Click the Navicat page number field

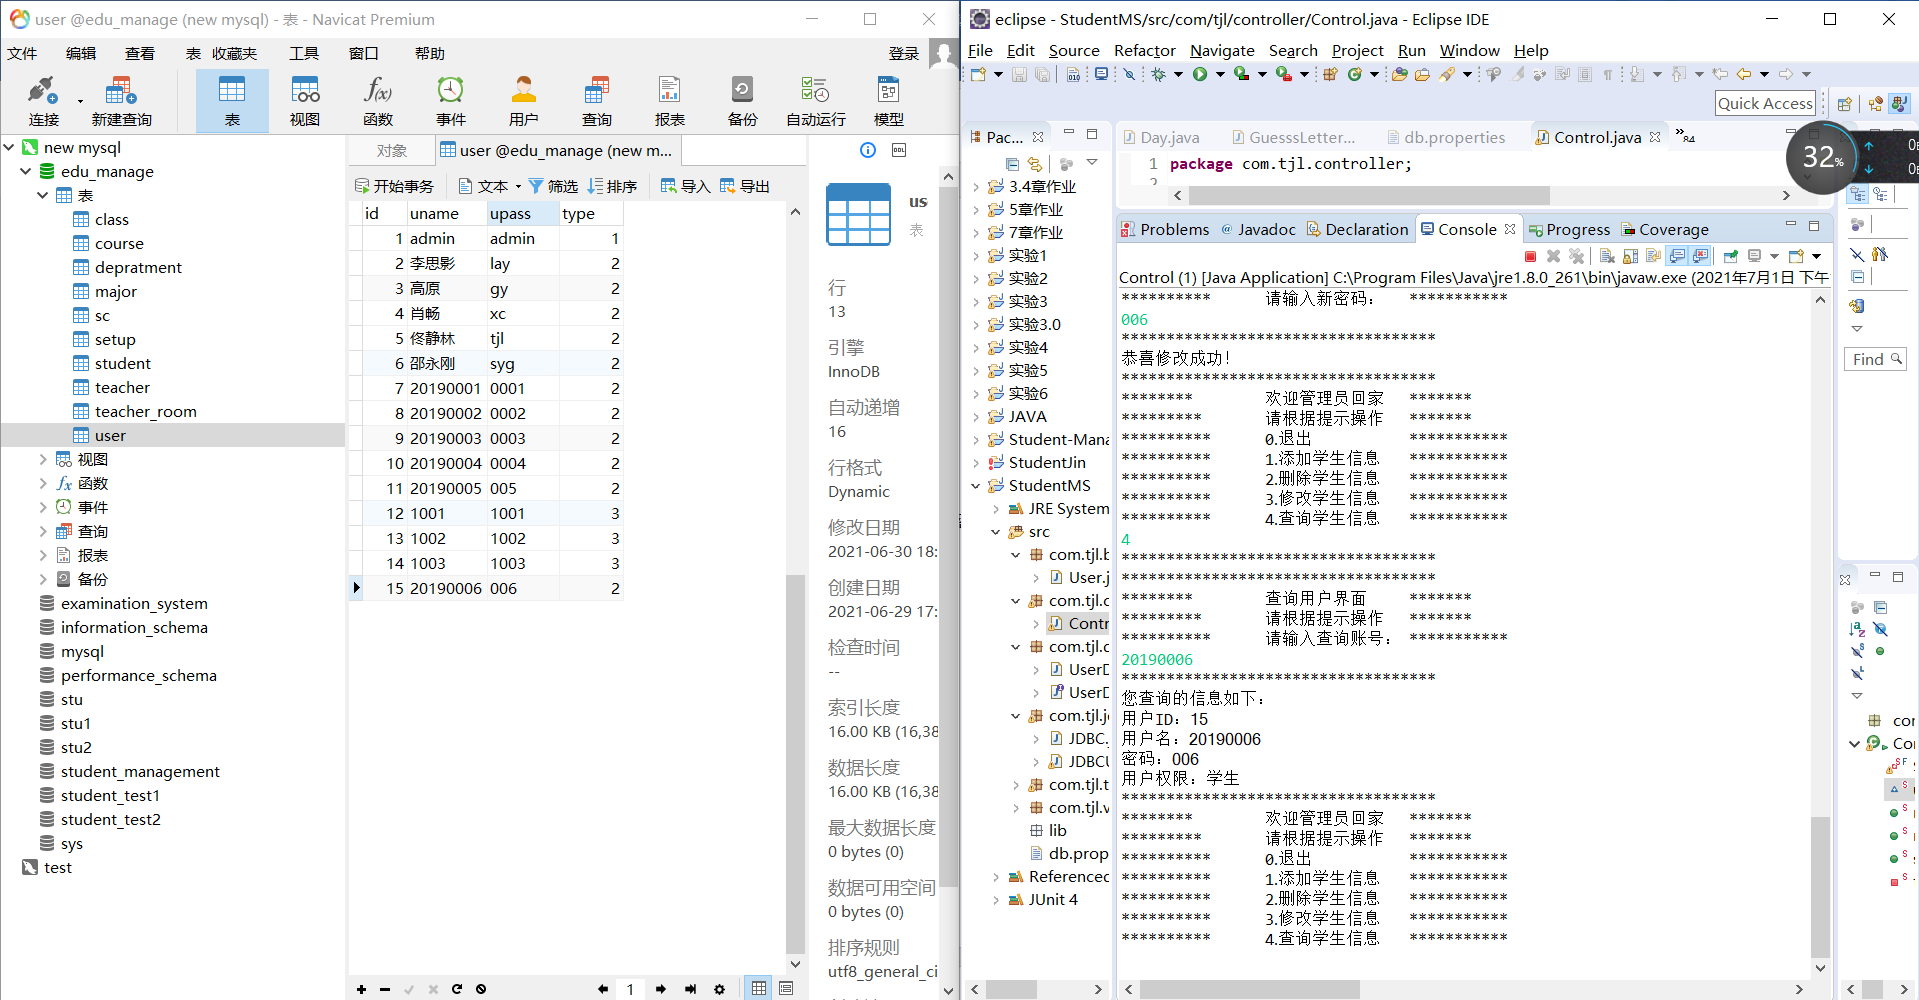pos(630,989)
